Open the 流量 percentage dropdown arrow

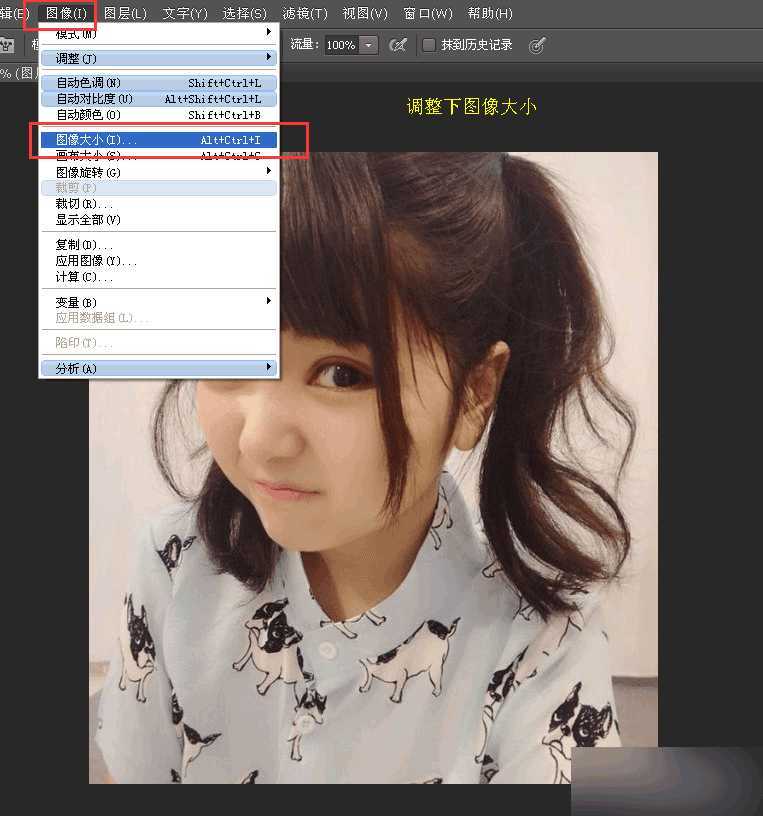(368, 45)
